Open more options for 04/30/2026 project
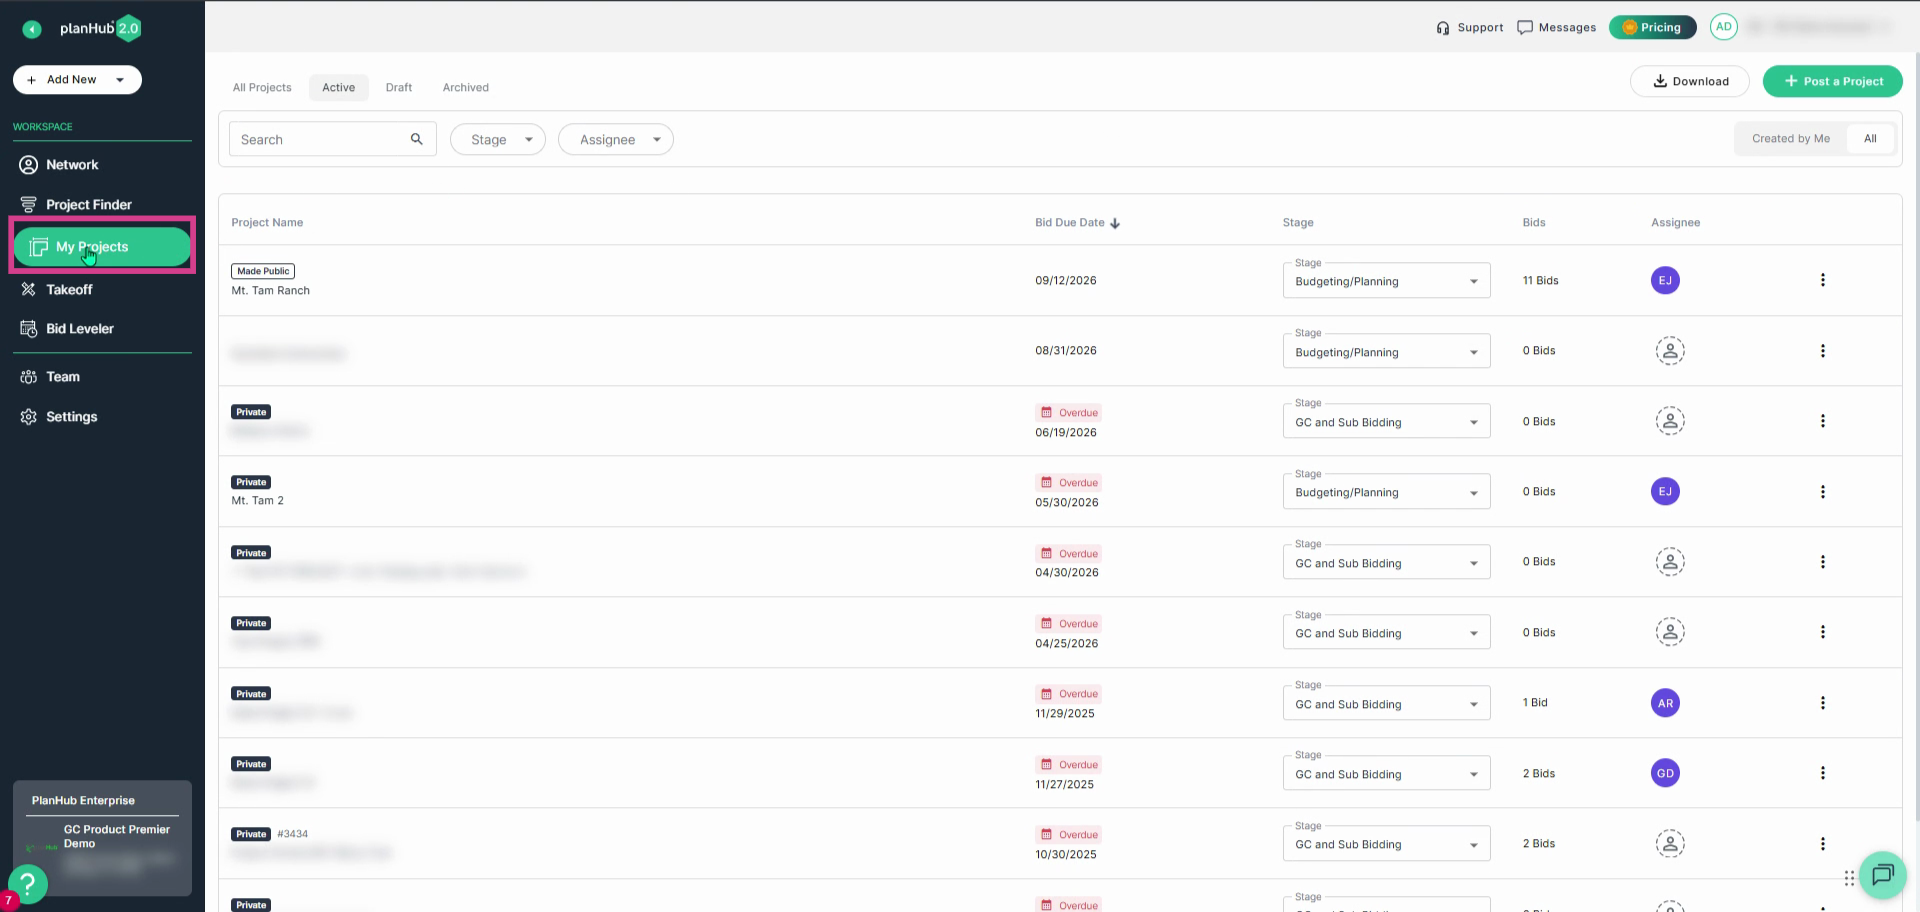Image resolution: width=1920 pixels, height=912 pixels. (1823, 562)
